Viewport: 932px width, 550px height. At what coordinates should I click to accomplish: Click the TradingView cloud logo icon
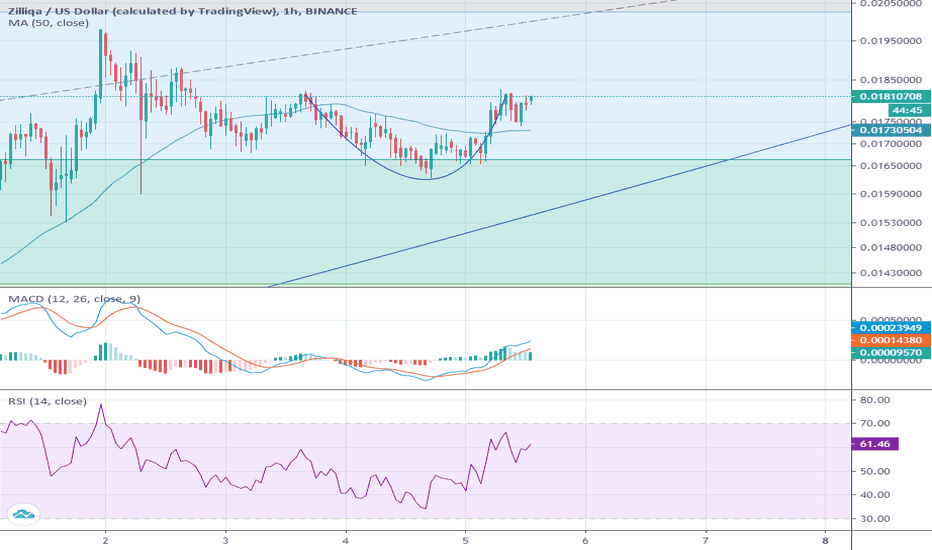pyautogui.click(x=23, y=514)
